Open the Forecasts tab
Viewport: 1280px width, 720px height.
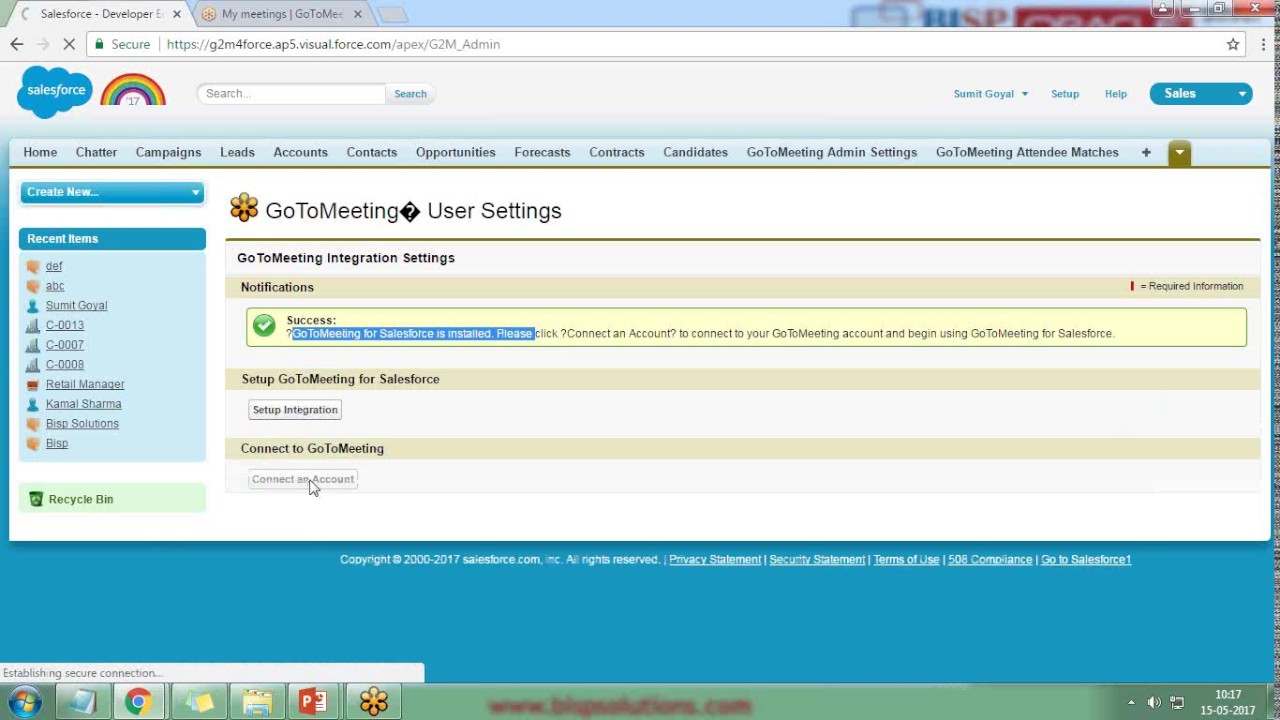pos(542,152)
